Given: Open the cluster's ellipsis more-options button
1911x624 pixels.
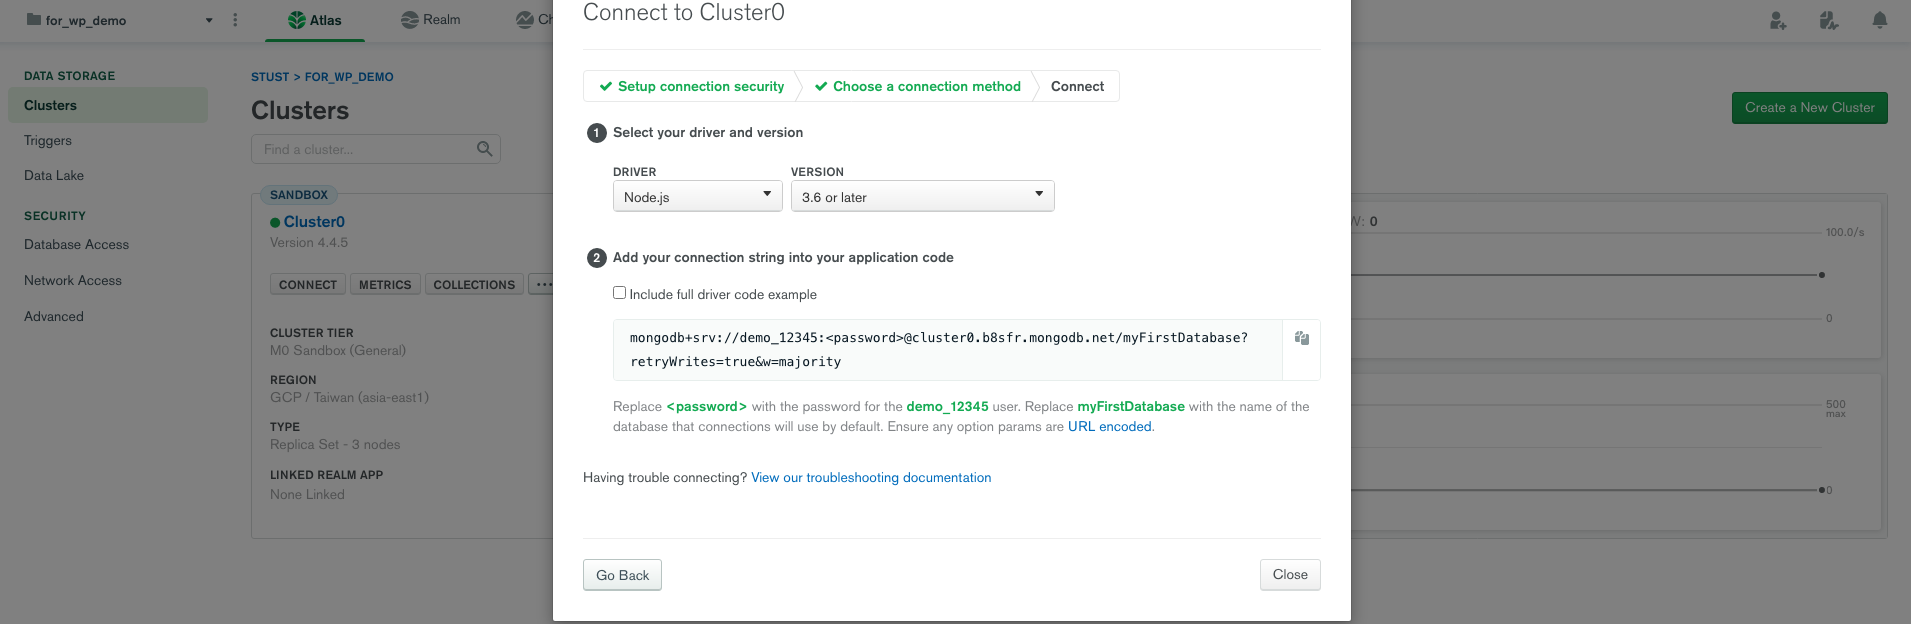Looking at the screenshot, I should [542, 285].
